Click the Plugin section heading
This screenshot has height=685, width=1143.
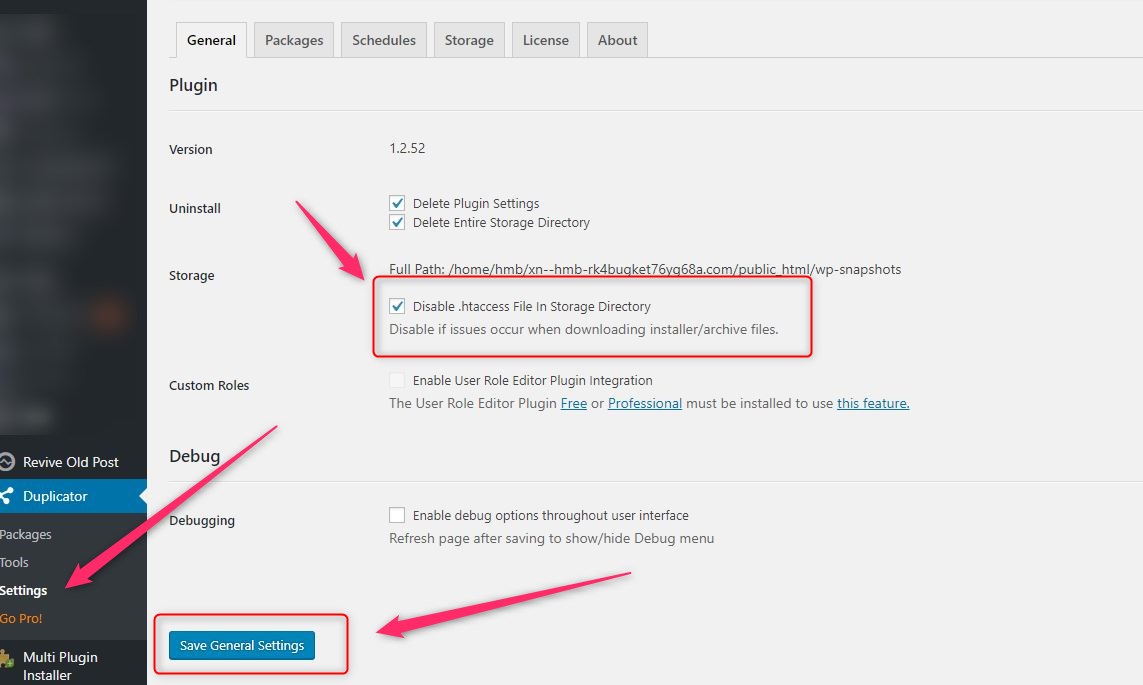pos(193,85)
